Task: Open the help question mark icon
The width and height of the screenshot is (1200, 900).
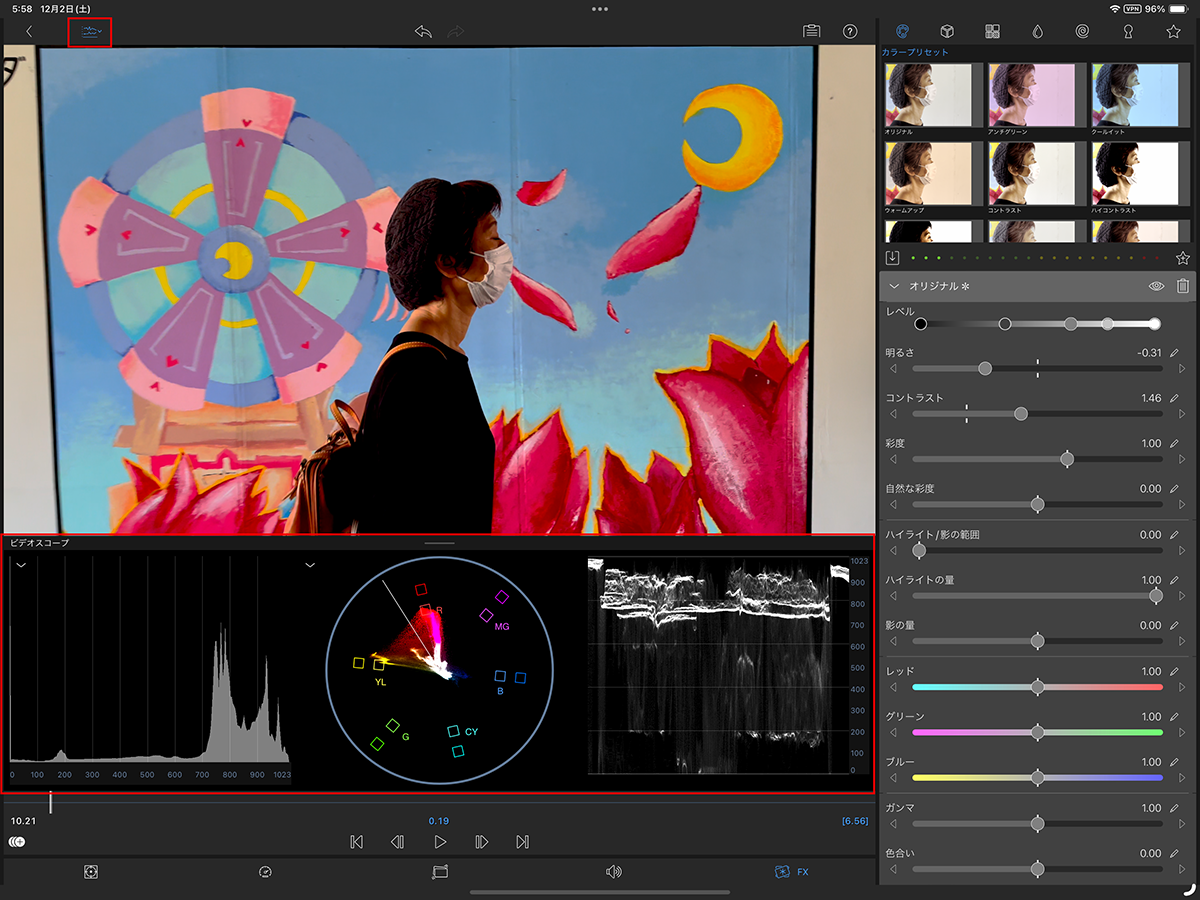Action: (x=850, y=31)
